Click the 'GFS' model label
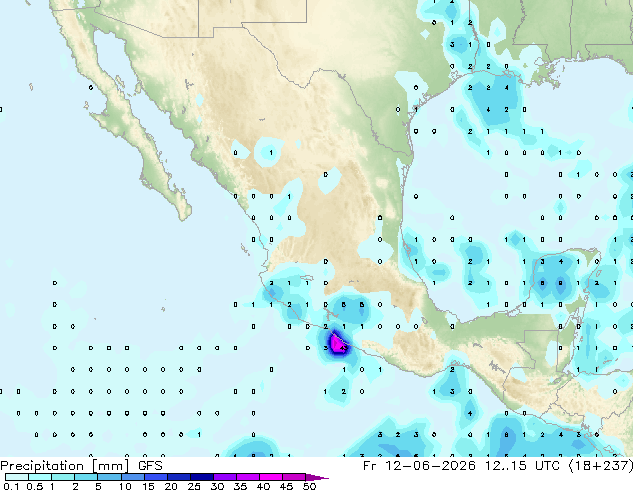Image resolution: width=634 pixels, height=490 pixels. tap(150, 466)
